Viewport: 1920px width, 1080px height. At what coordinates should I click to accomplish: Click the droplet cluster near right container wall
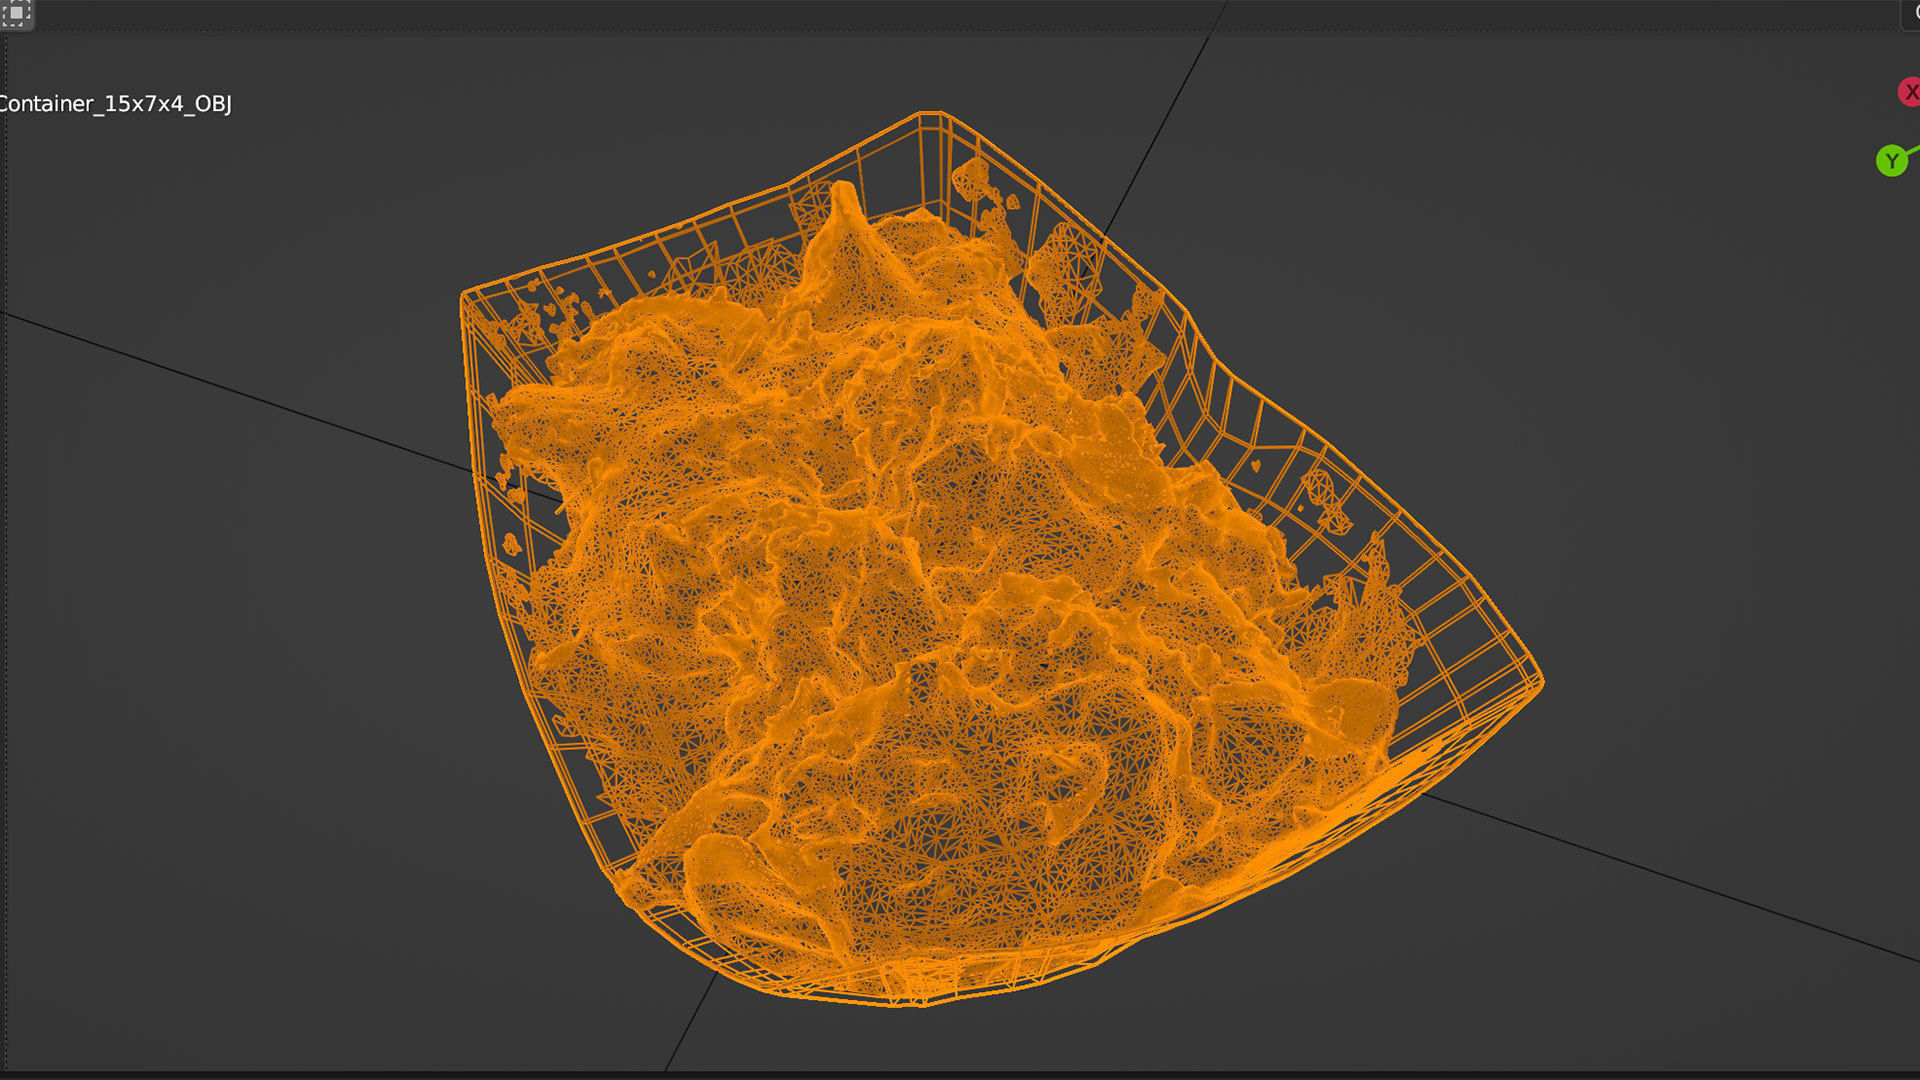point(1322,490)
